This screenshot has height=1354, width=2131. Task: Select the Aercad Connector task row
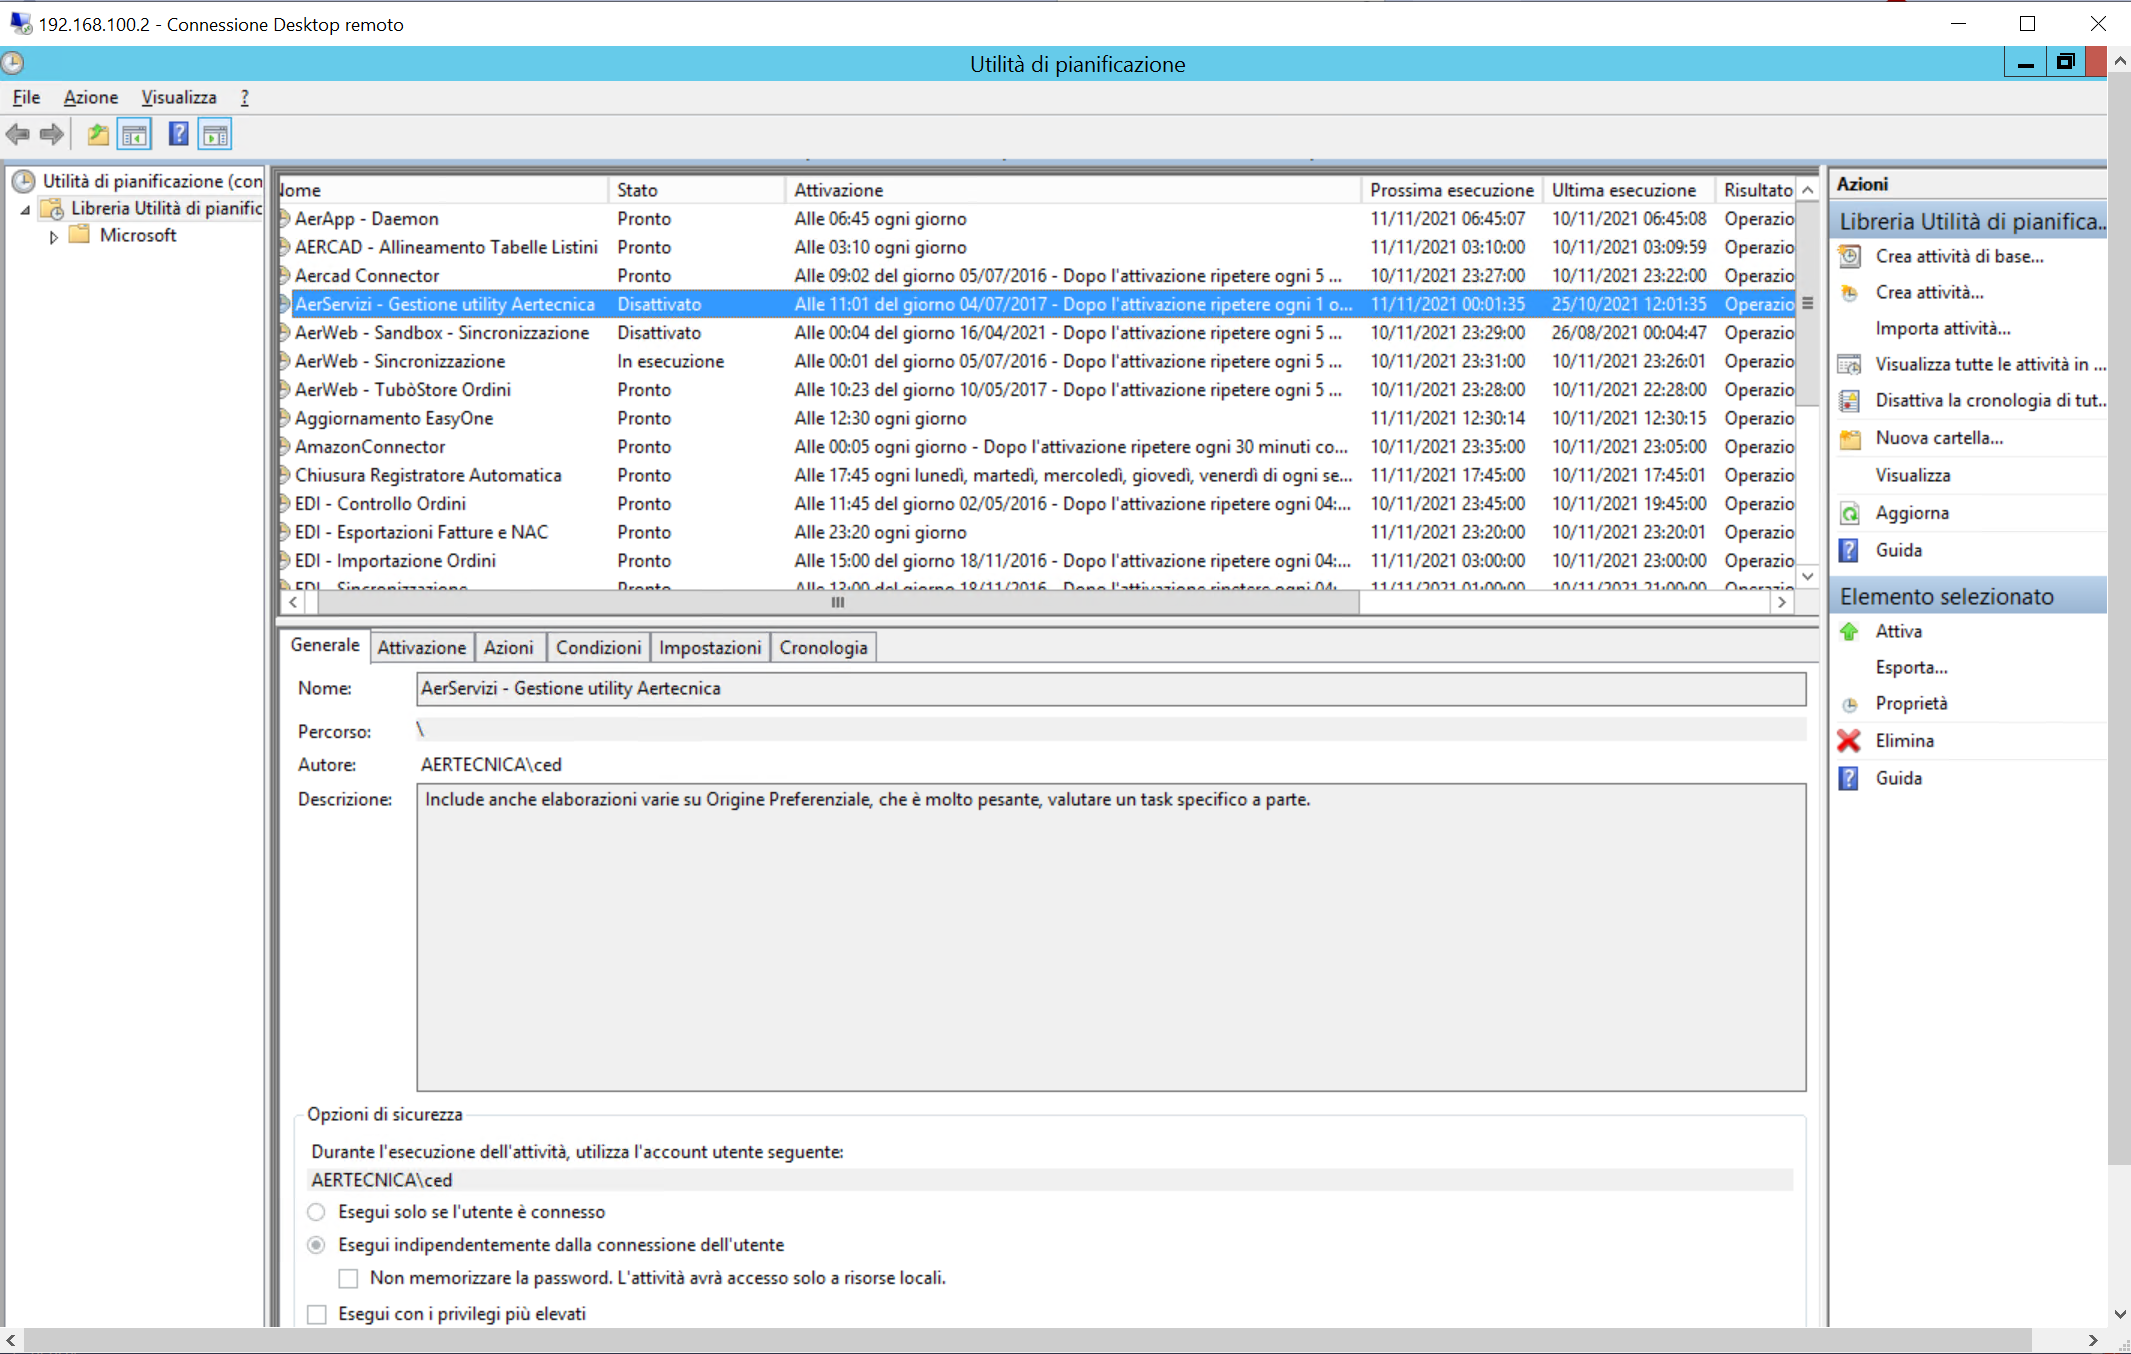pyautogui.click(x=1037, y=275)
